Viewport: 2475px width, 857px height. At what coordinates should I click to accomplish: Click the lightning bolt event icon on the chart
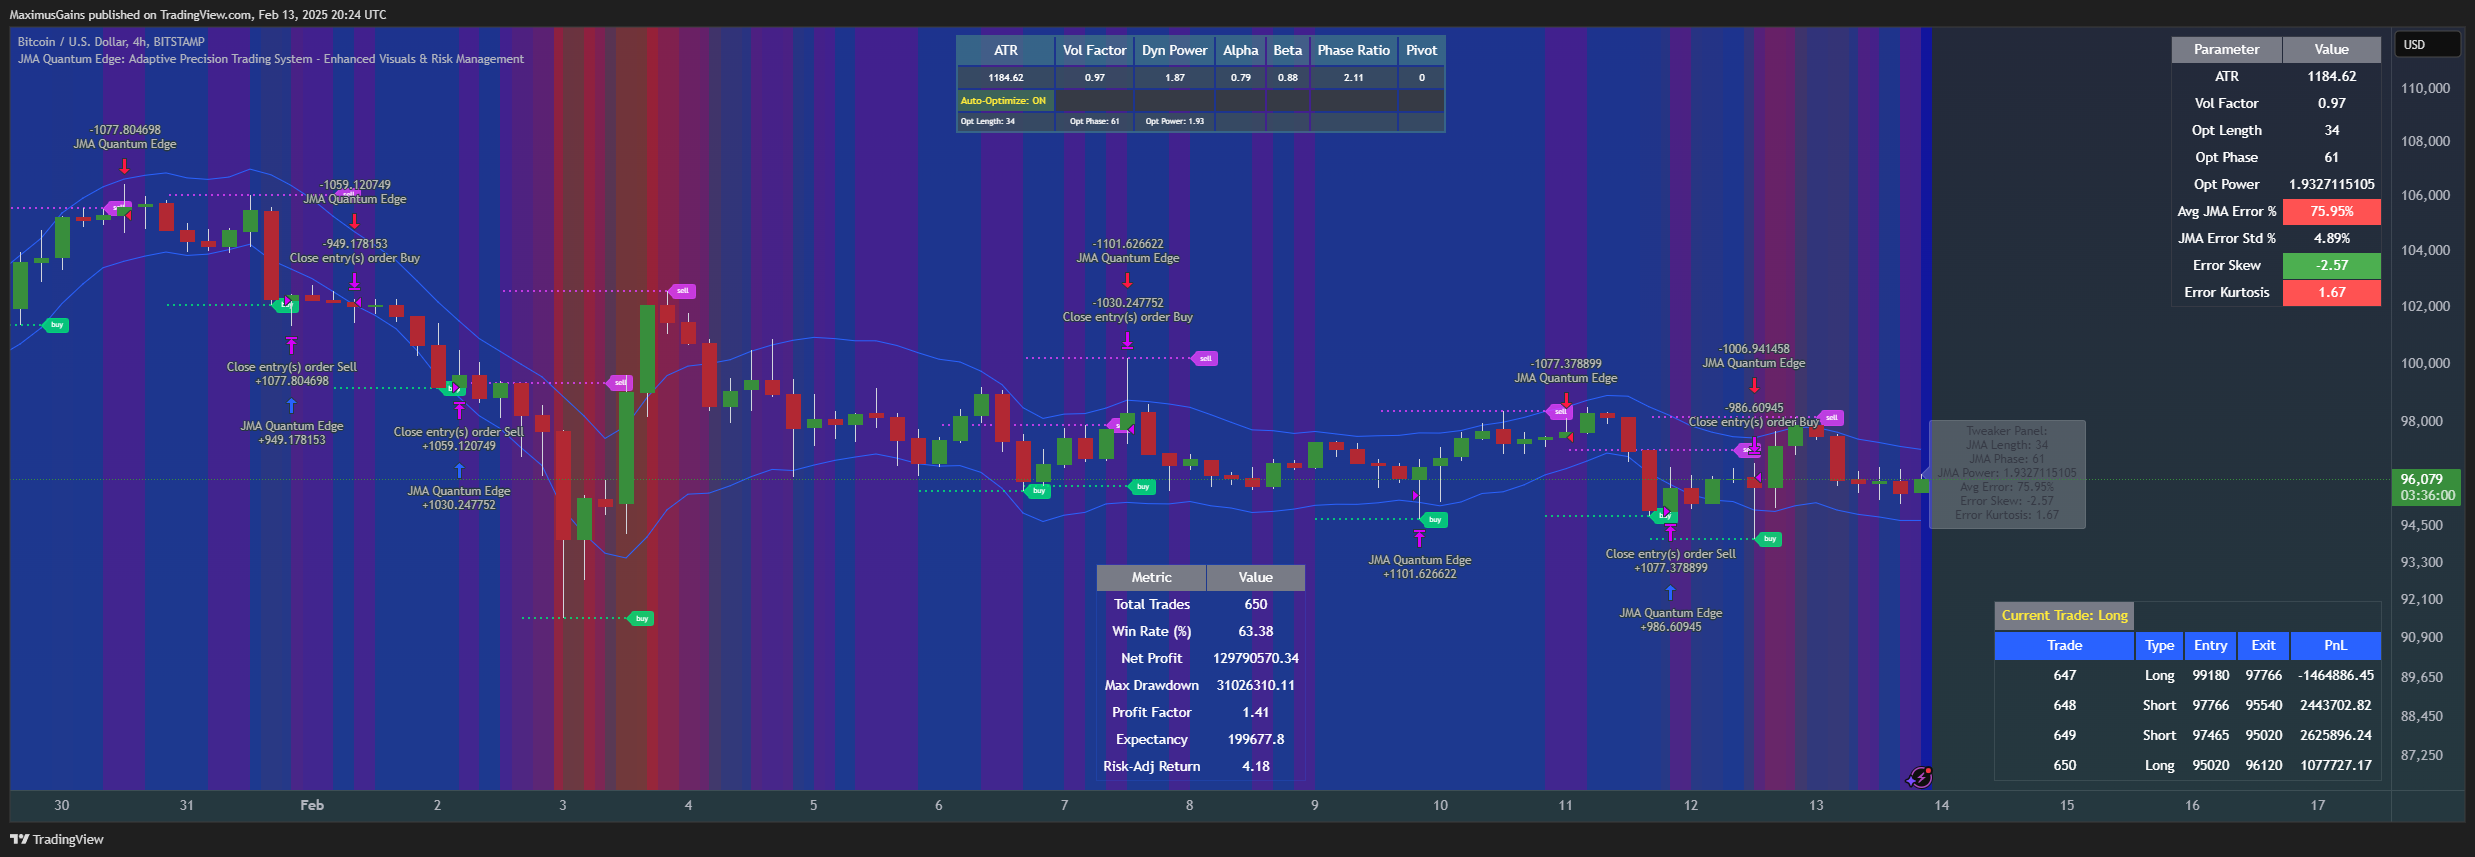coord(1919,777)
